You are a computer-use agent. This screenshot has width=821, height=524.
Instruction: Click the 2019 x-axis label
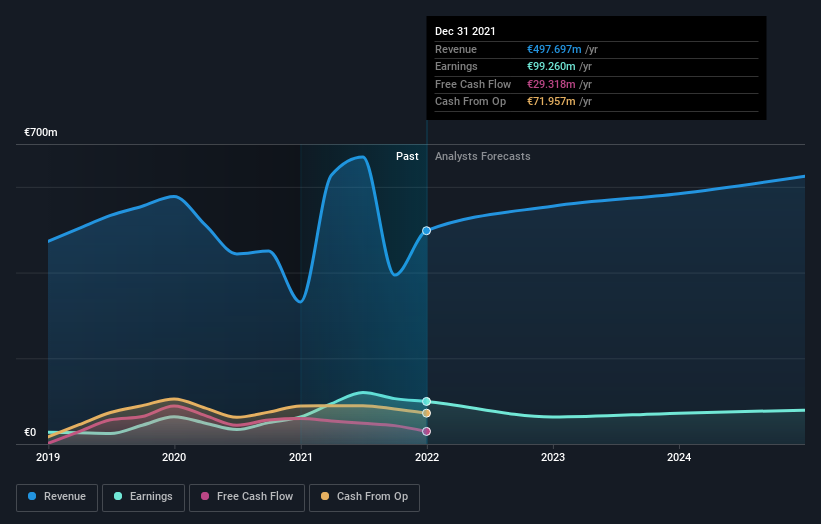(48, 458)
